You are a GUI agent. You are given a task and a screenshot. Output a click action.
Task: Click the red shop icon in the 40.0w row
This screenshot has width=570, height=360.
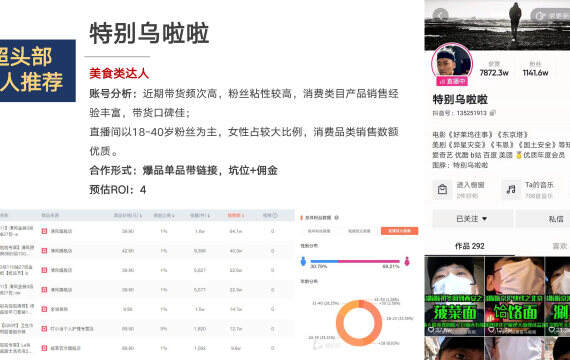tap(44, 251)
